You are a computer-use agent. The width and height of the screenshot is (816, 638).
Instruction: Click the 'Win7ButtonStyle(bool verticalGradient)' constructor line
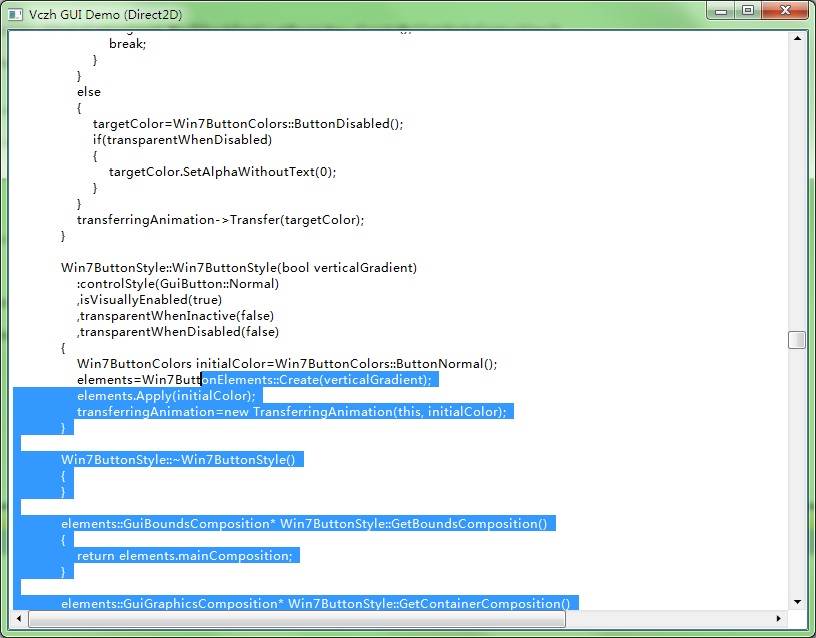pos(239,267)
